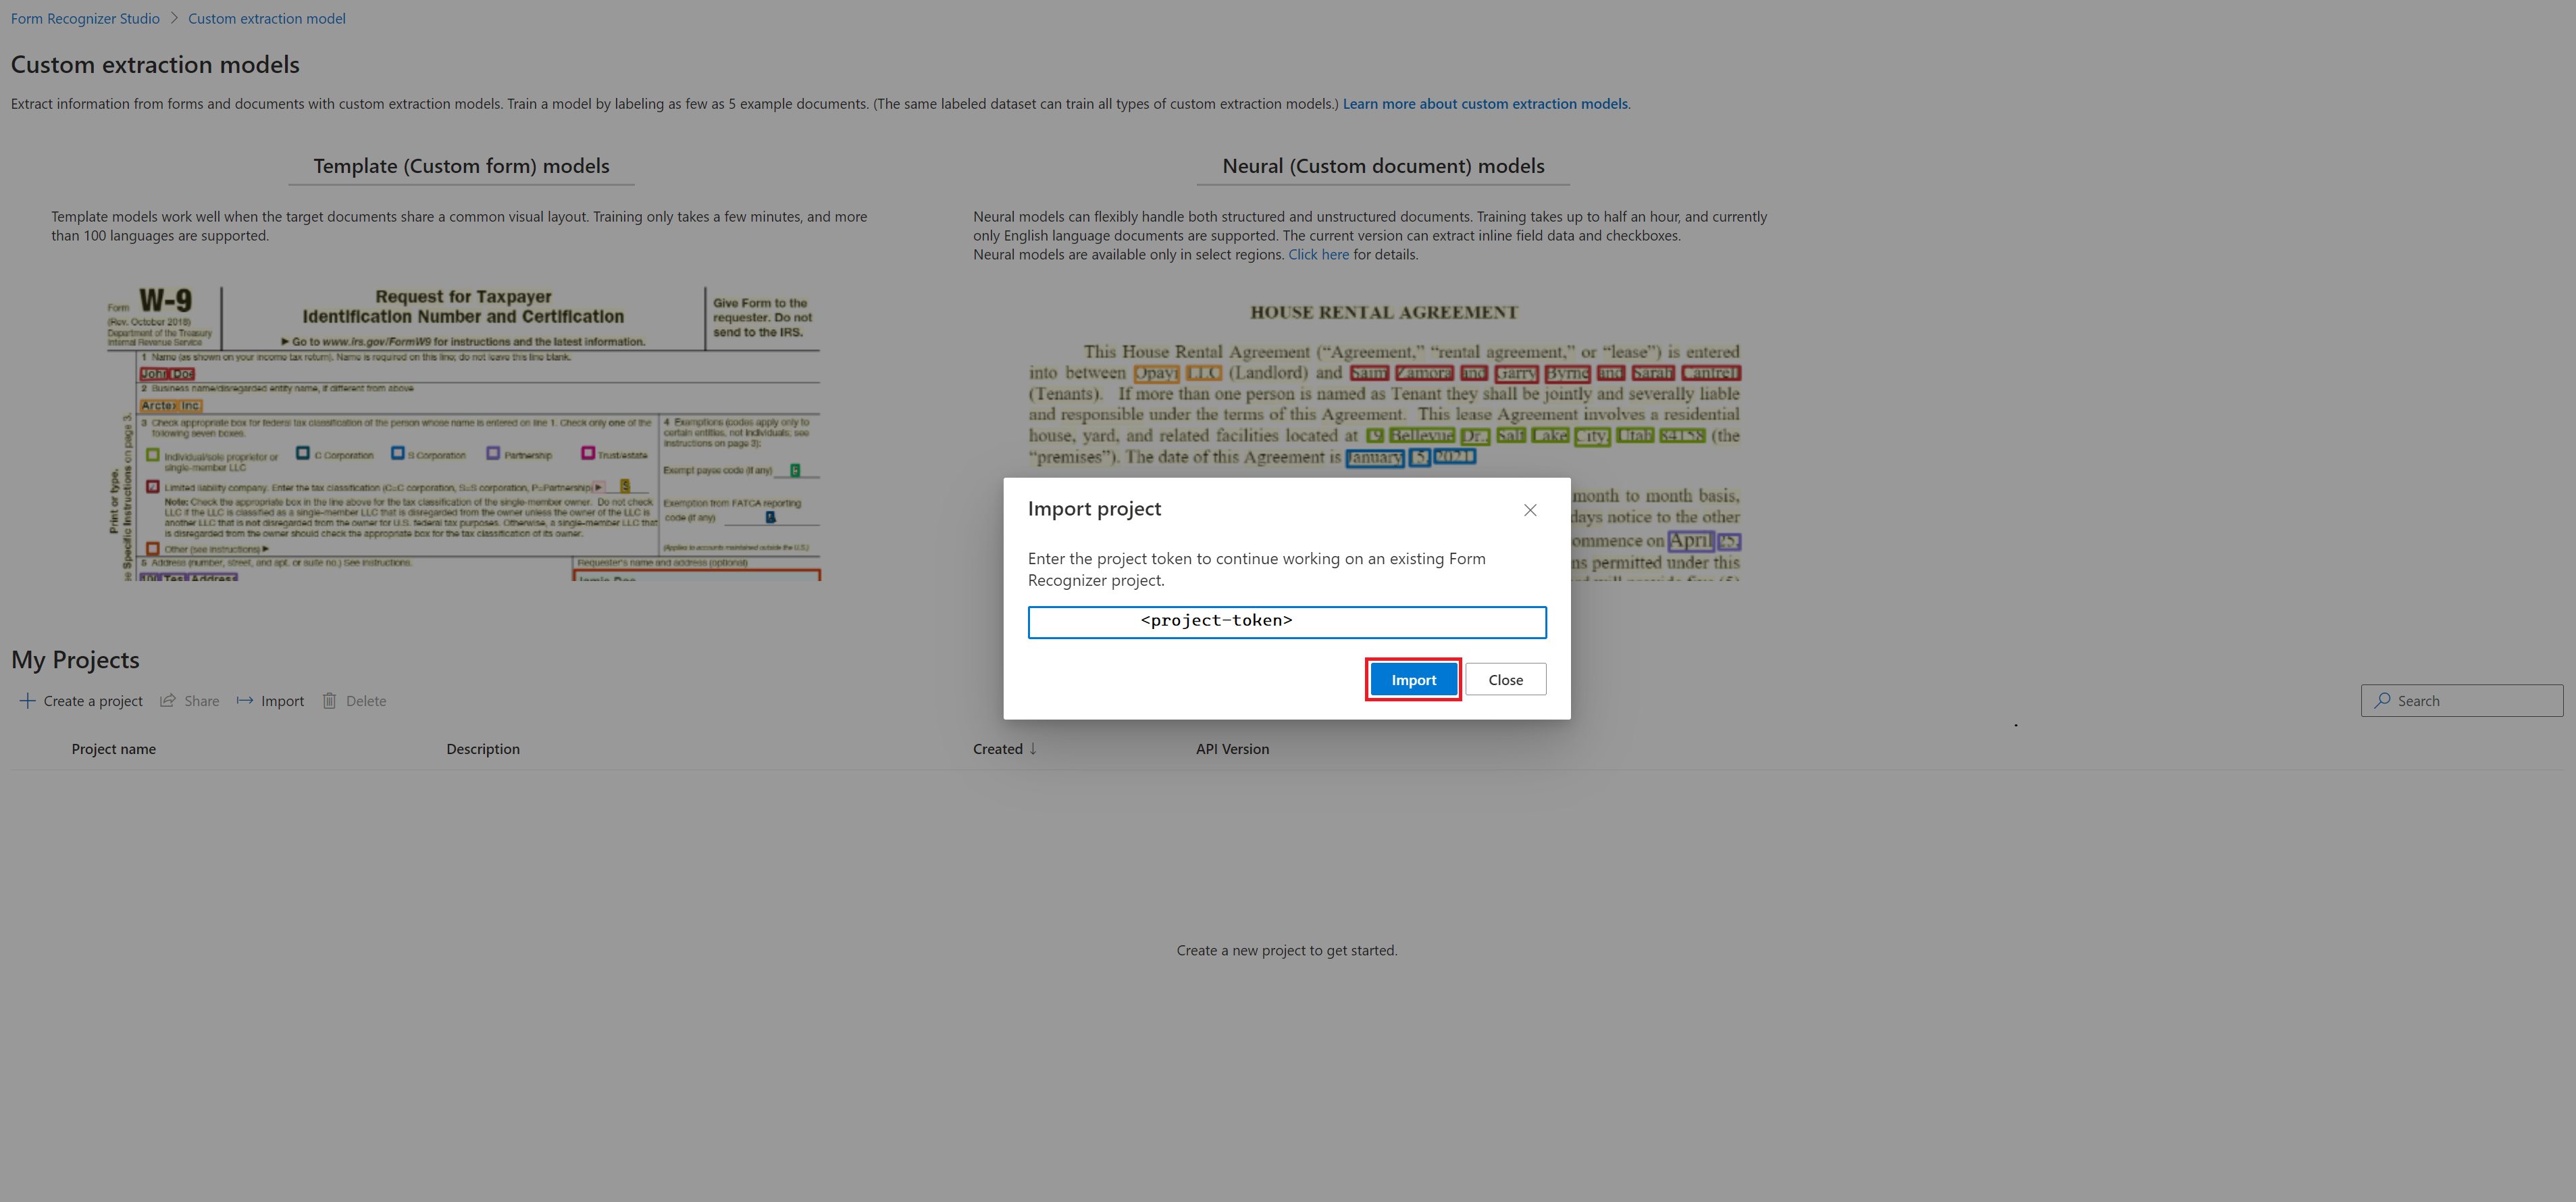The width and height of the screenshot is (2576, 1202).
Task: Select the Template Custom form models section
Action: tap(460, 164)
